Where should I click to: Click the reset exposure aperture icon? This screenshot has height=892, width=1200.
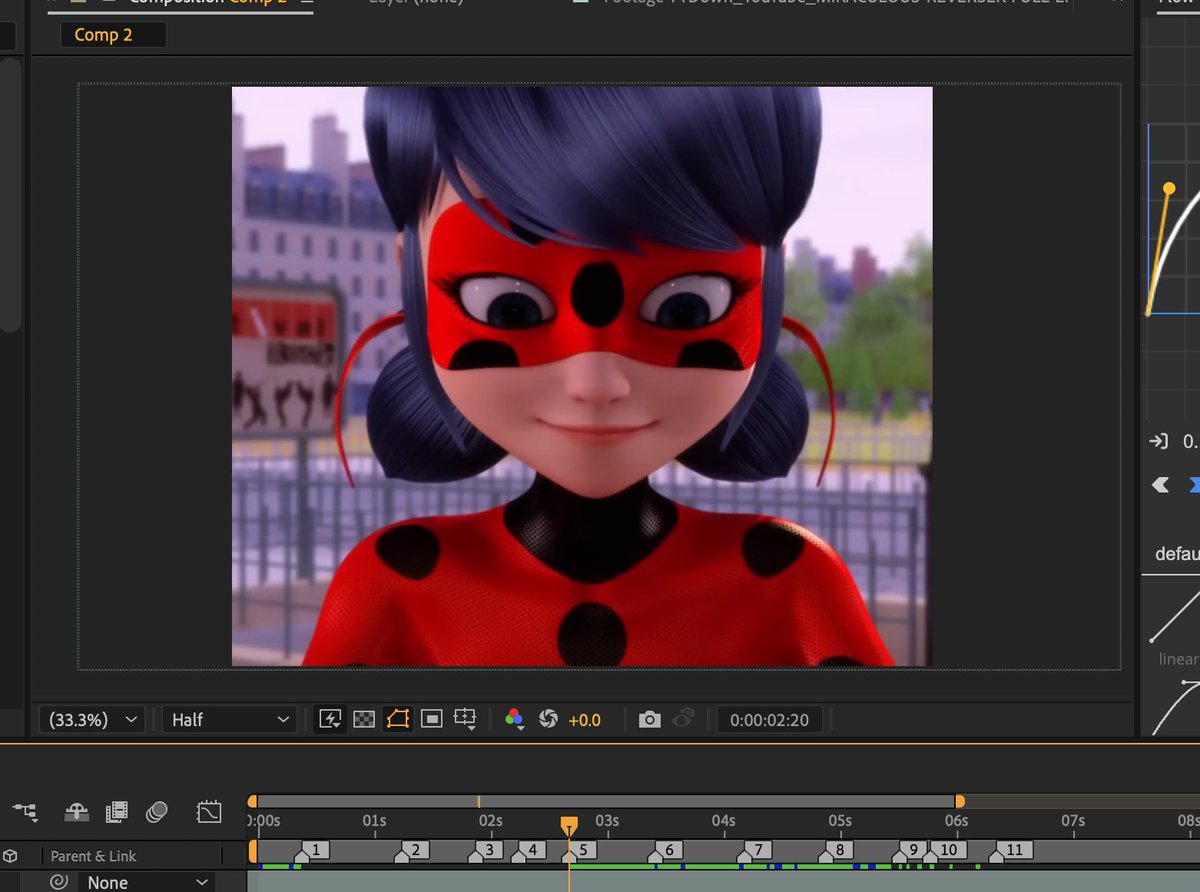[x=548, y=719]
